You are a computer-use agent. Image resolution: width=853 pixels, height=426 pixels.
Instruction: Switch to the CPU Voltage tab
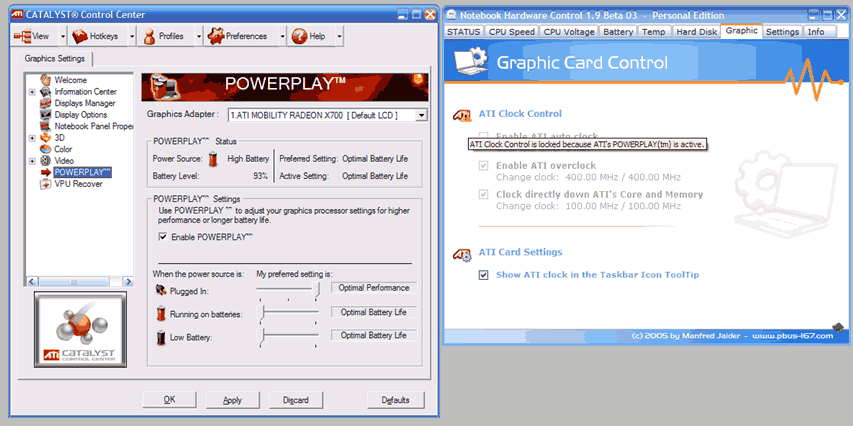click(x=569, y=32)
